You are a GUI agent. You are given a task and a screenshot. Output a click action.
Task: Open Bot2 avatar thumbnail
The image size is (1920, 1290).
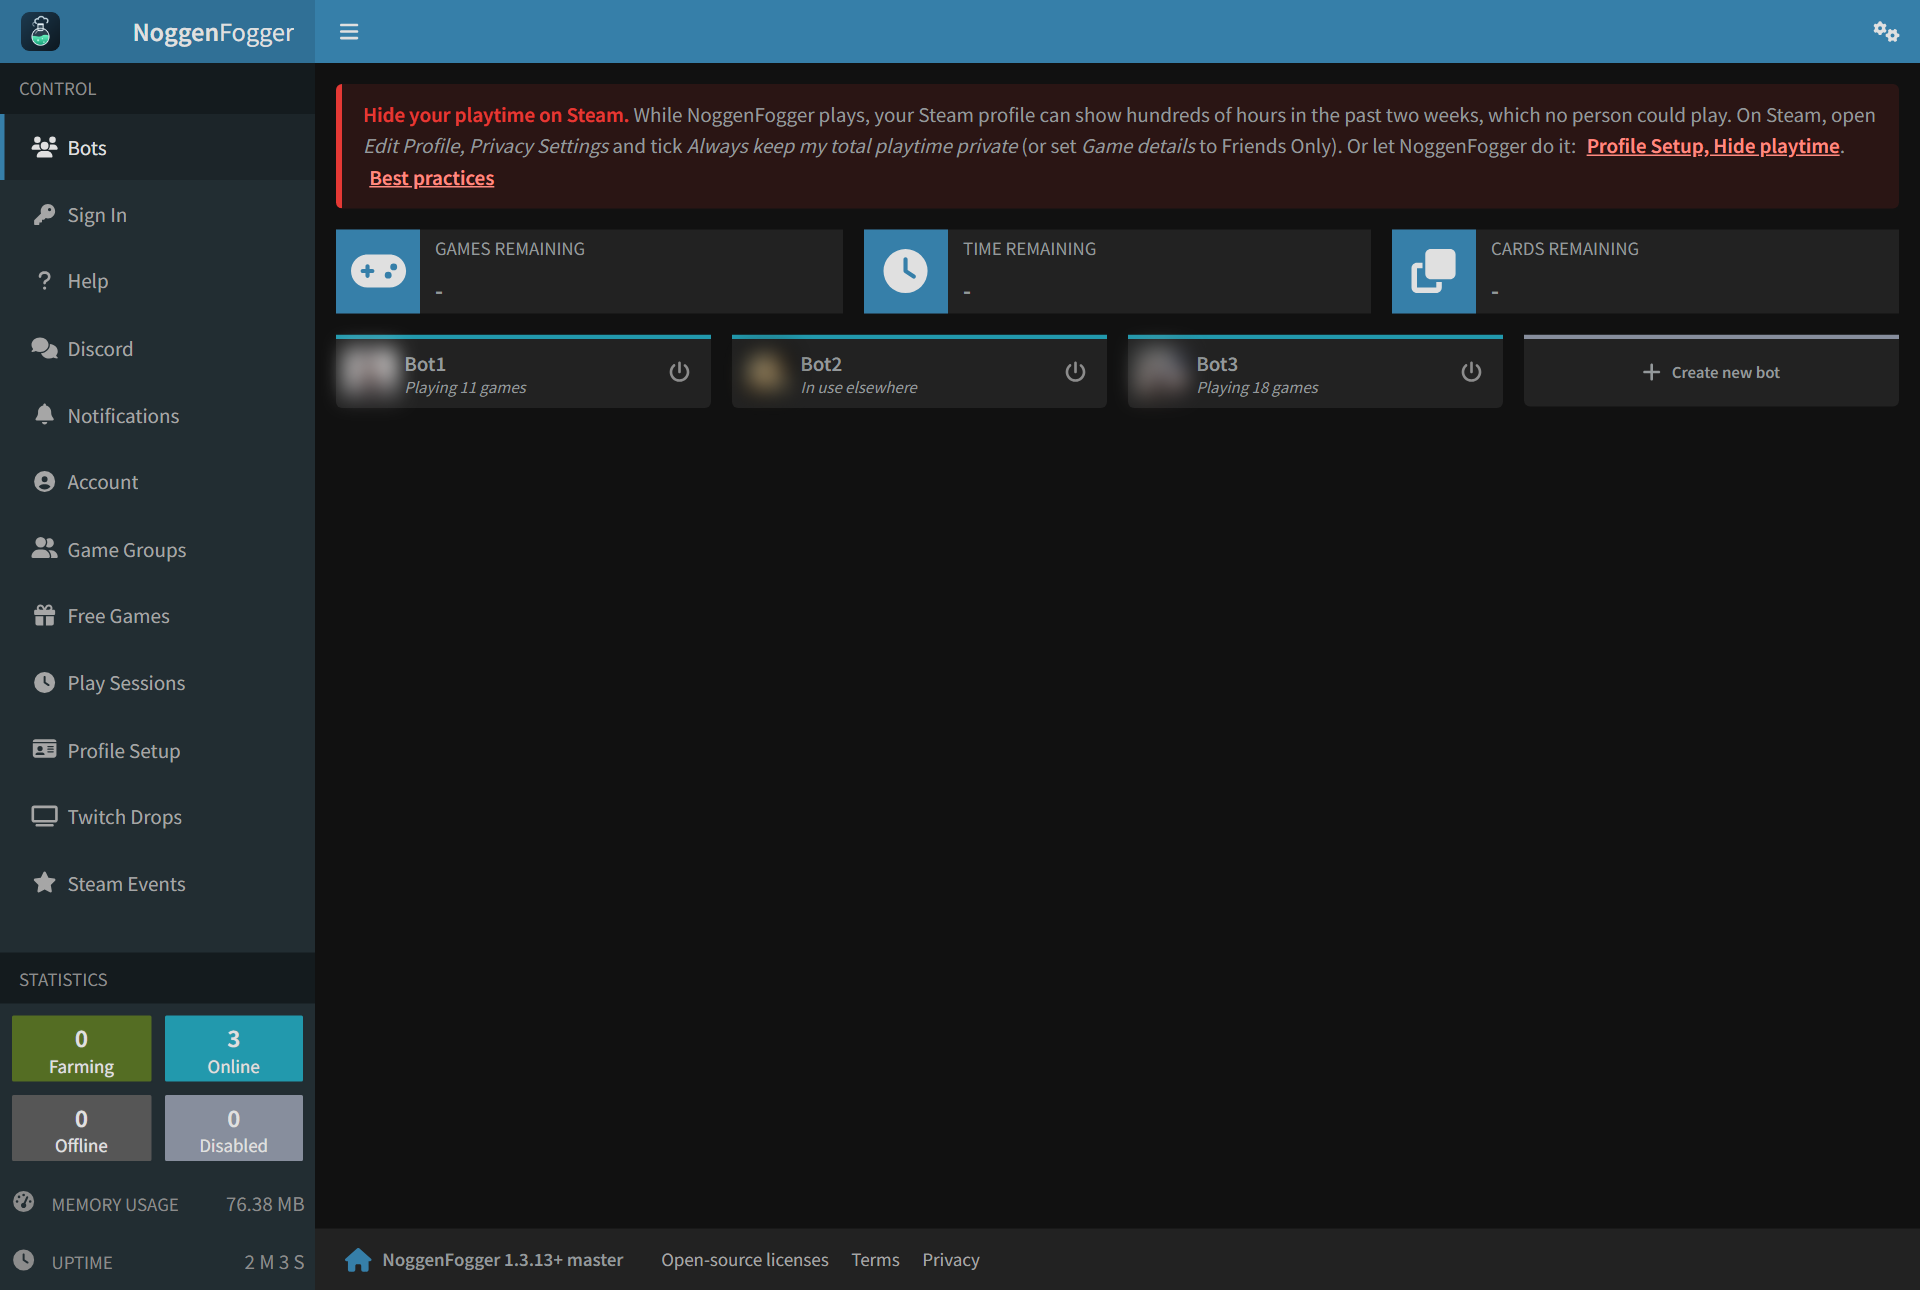click(x=765, y=372)
